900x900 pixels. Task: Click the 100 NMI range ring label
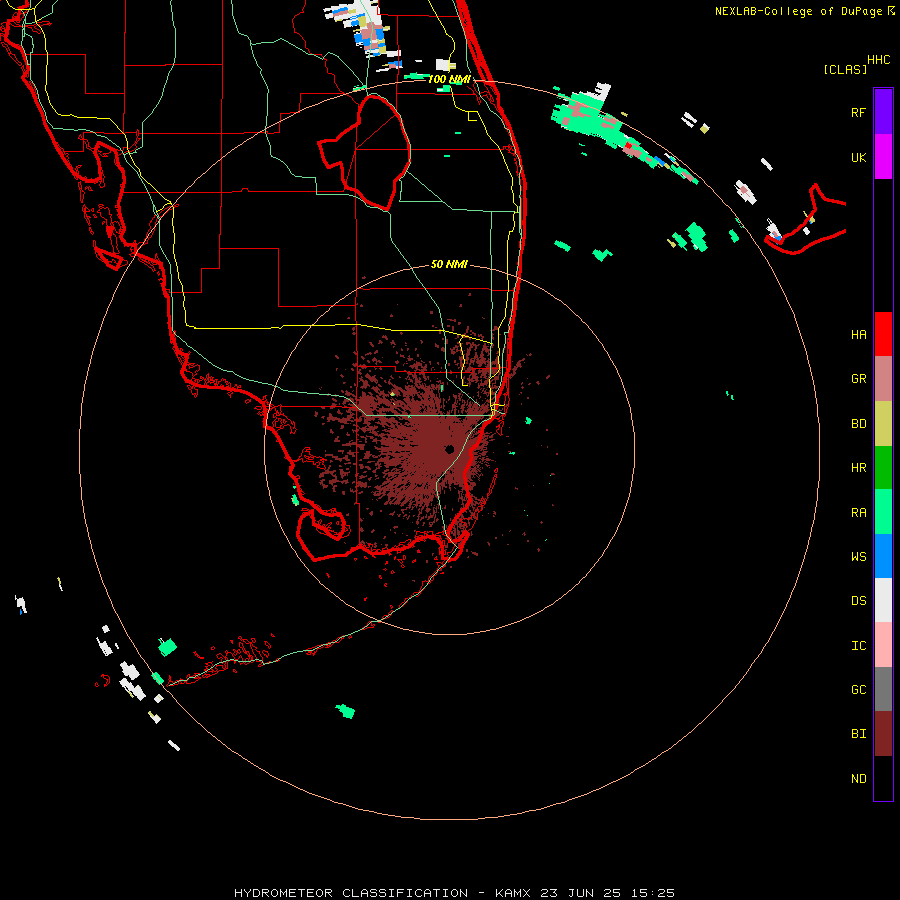coord(449,79)
